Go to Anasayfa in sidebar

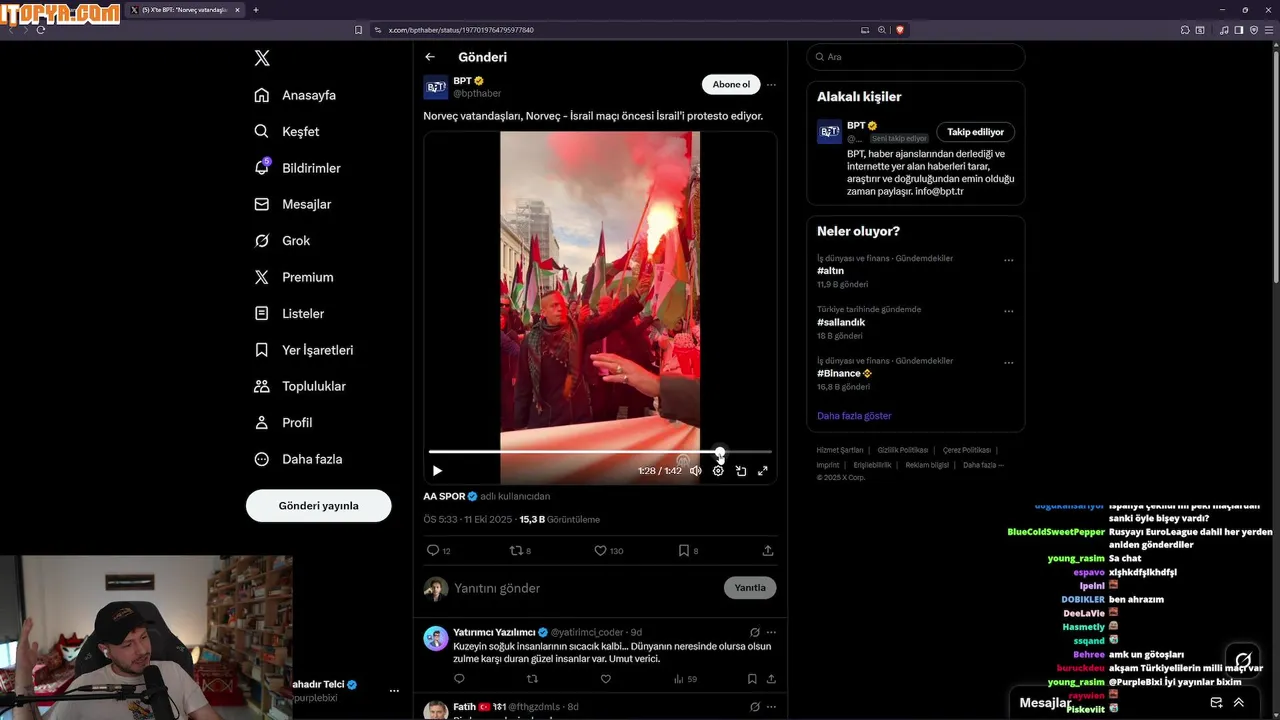click(295, 95)
